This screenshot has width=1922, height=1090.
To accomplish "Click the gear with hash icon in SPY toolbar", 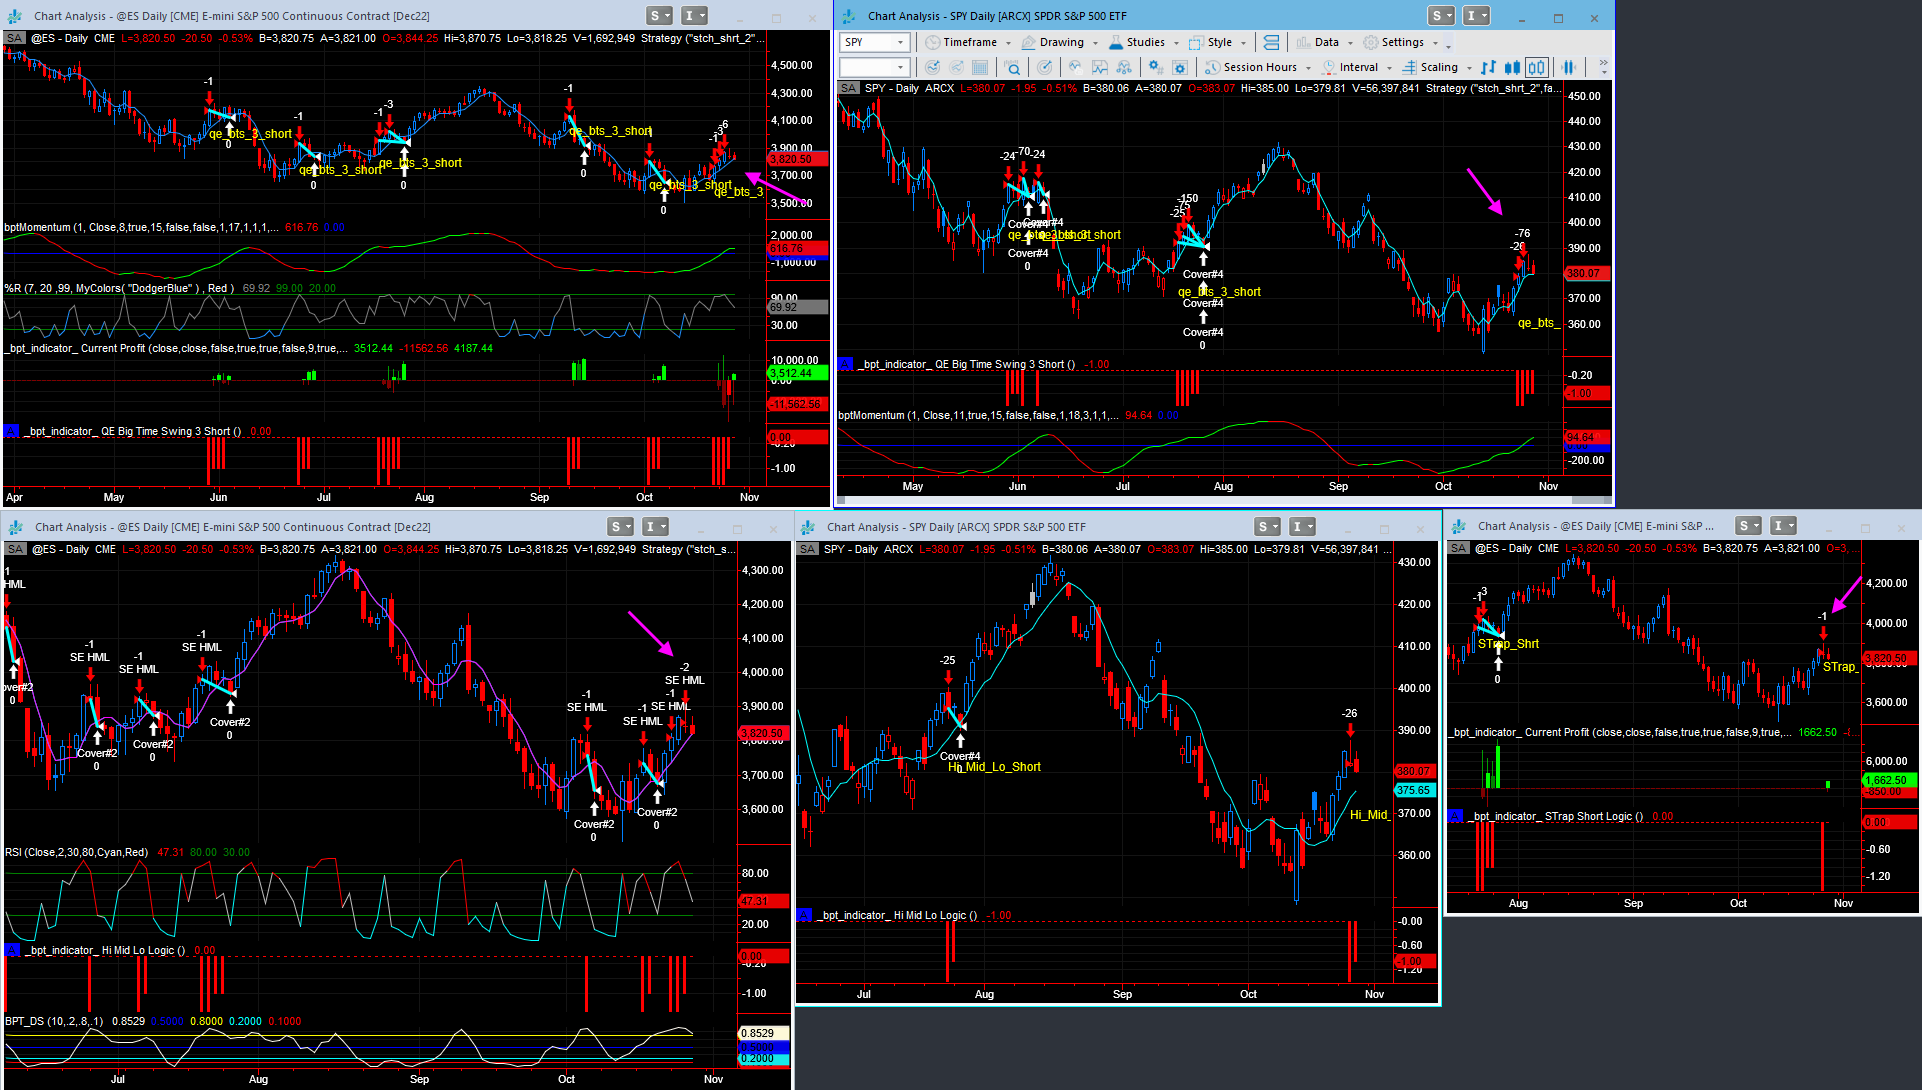I will pyautogui.click(x=1156, y=67).
